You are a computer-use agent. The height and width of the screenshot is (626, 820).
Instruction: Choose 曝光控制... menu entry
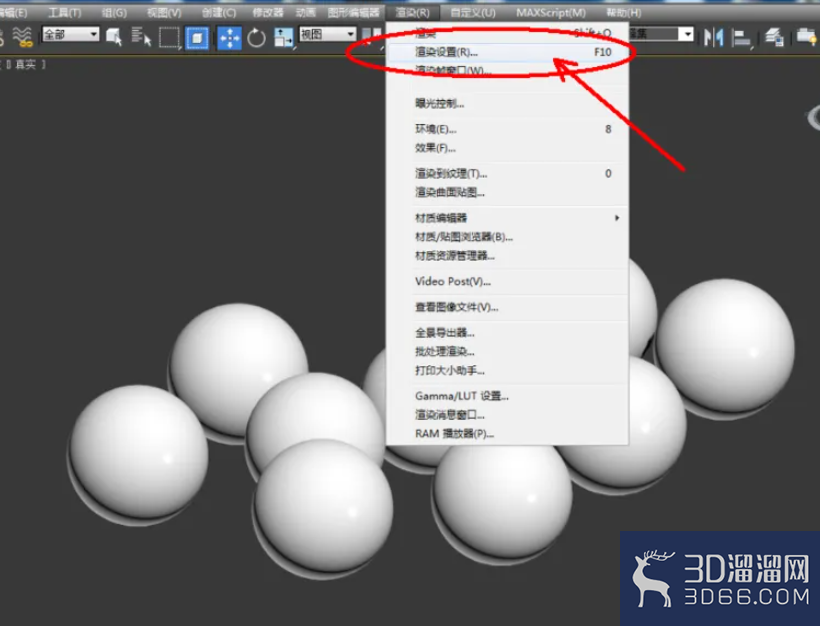point(507,104)
